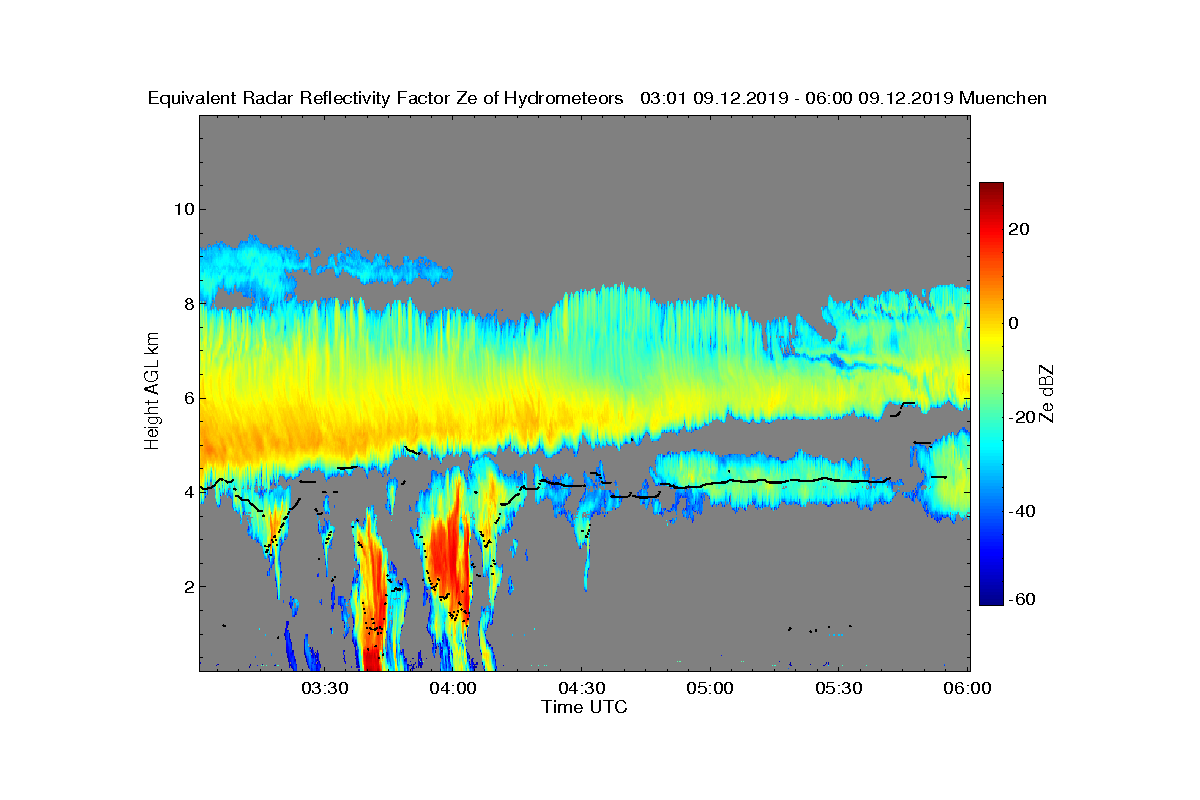Image resolution: width=1200 pixels, height=800 pixels.
Task: Click the yellow 0 dBZ colorbar region
Action: click(991, 323)
